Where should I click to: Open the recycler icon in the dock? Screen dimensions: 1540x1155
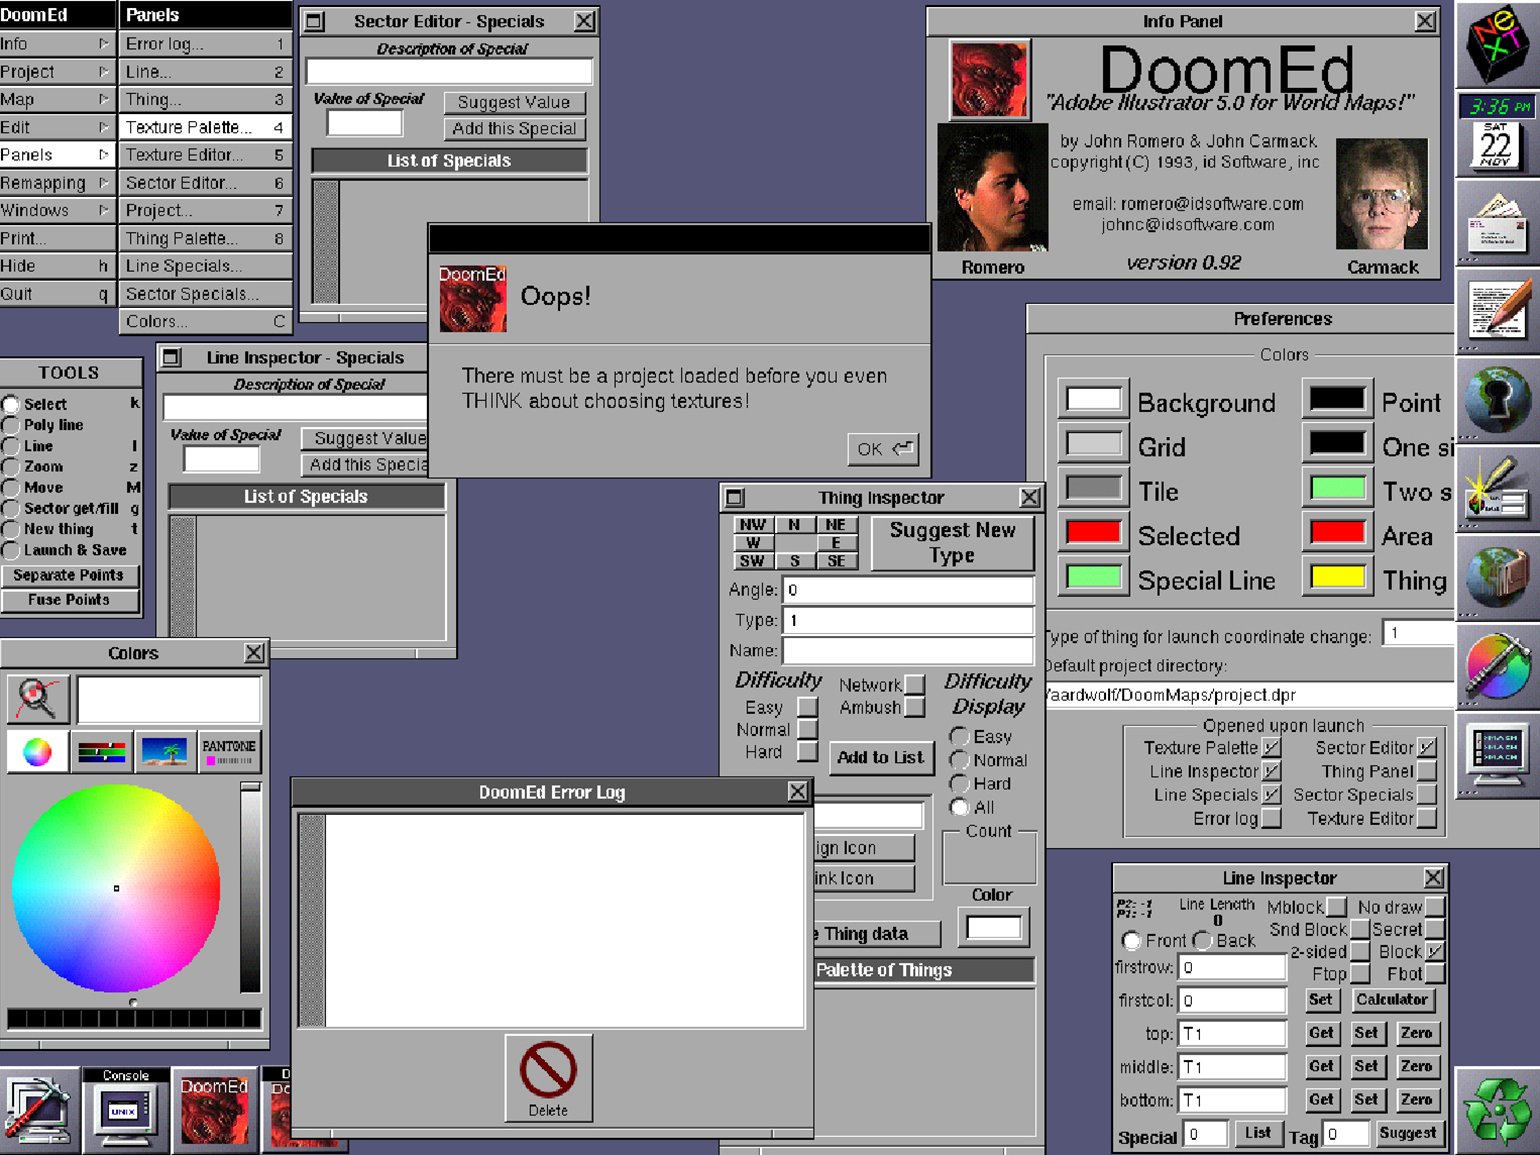[1497, 1110]
